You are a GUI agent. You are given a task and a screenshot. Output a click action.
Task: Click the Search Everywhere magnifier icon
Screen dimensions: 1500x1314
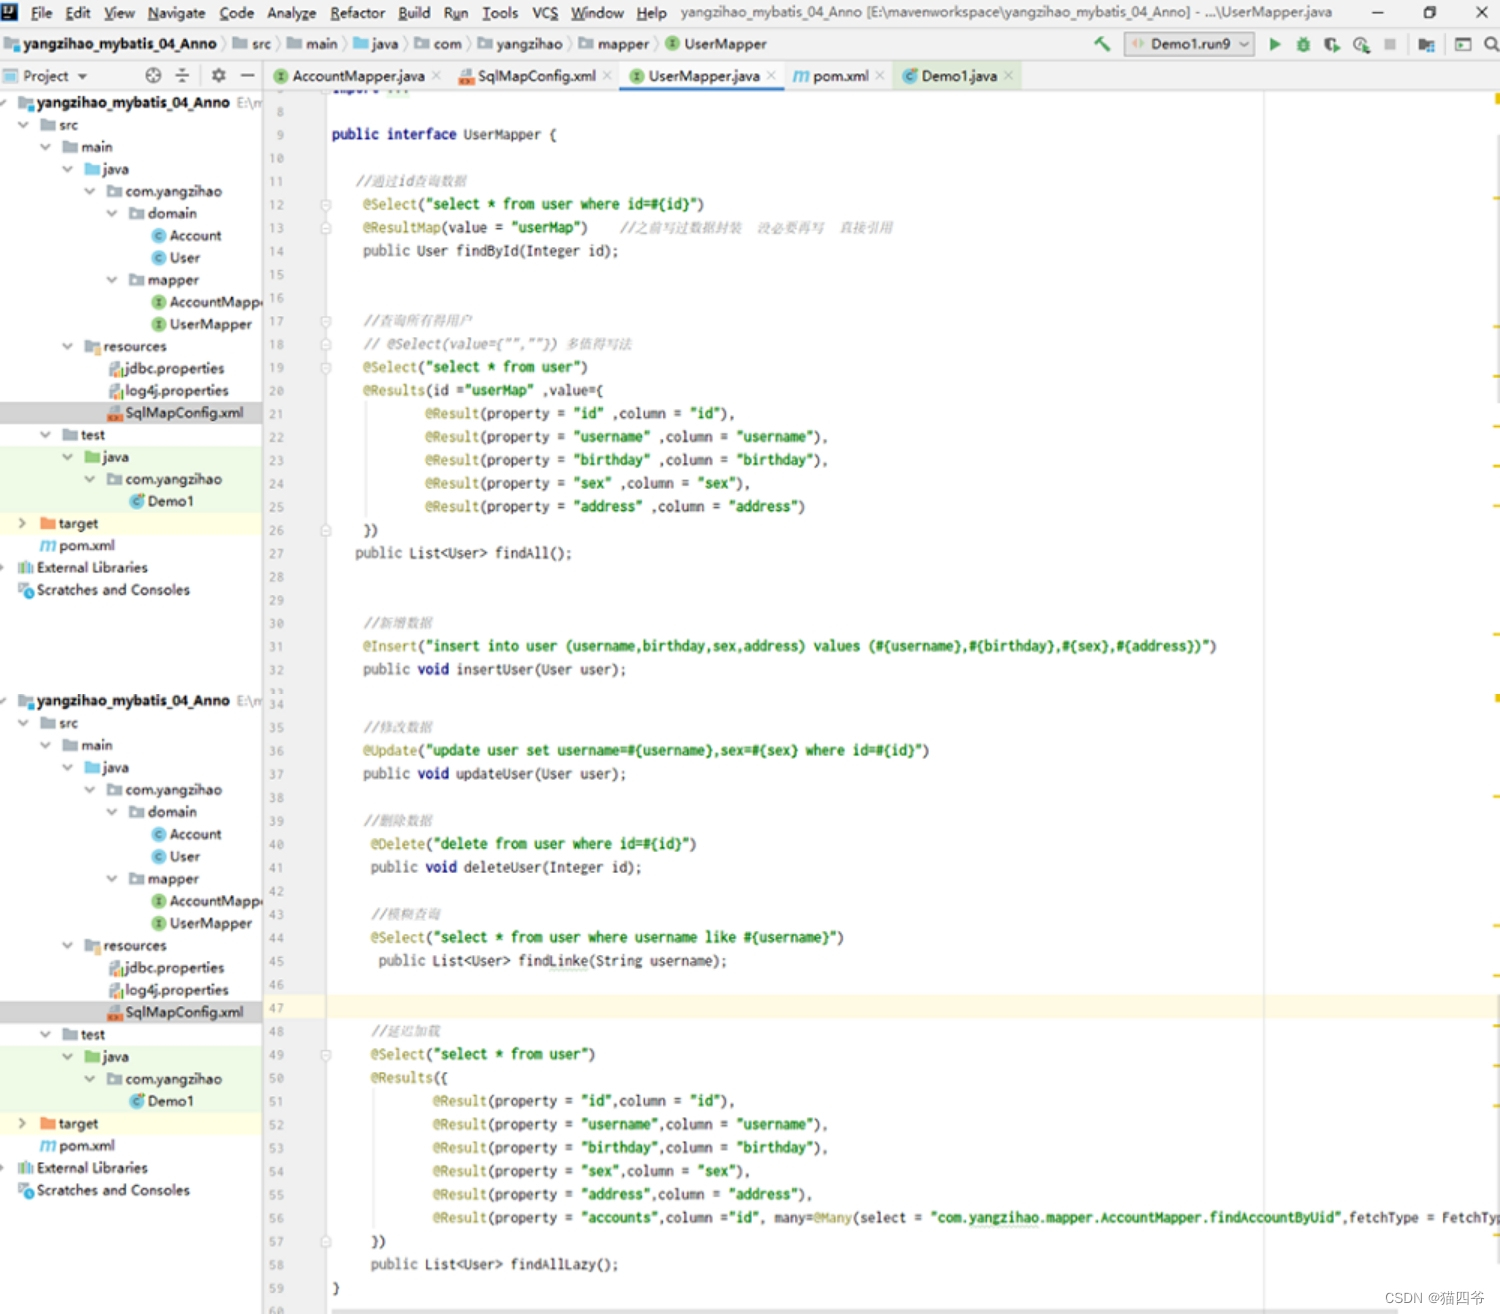pos(1491,44)
